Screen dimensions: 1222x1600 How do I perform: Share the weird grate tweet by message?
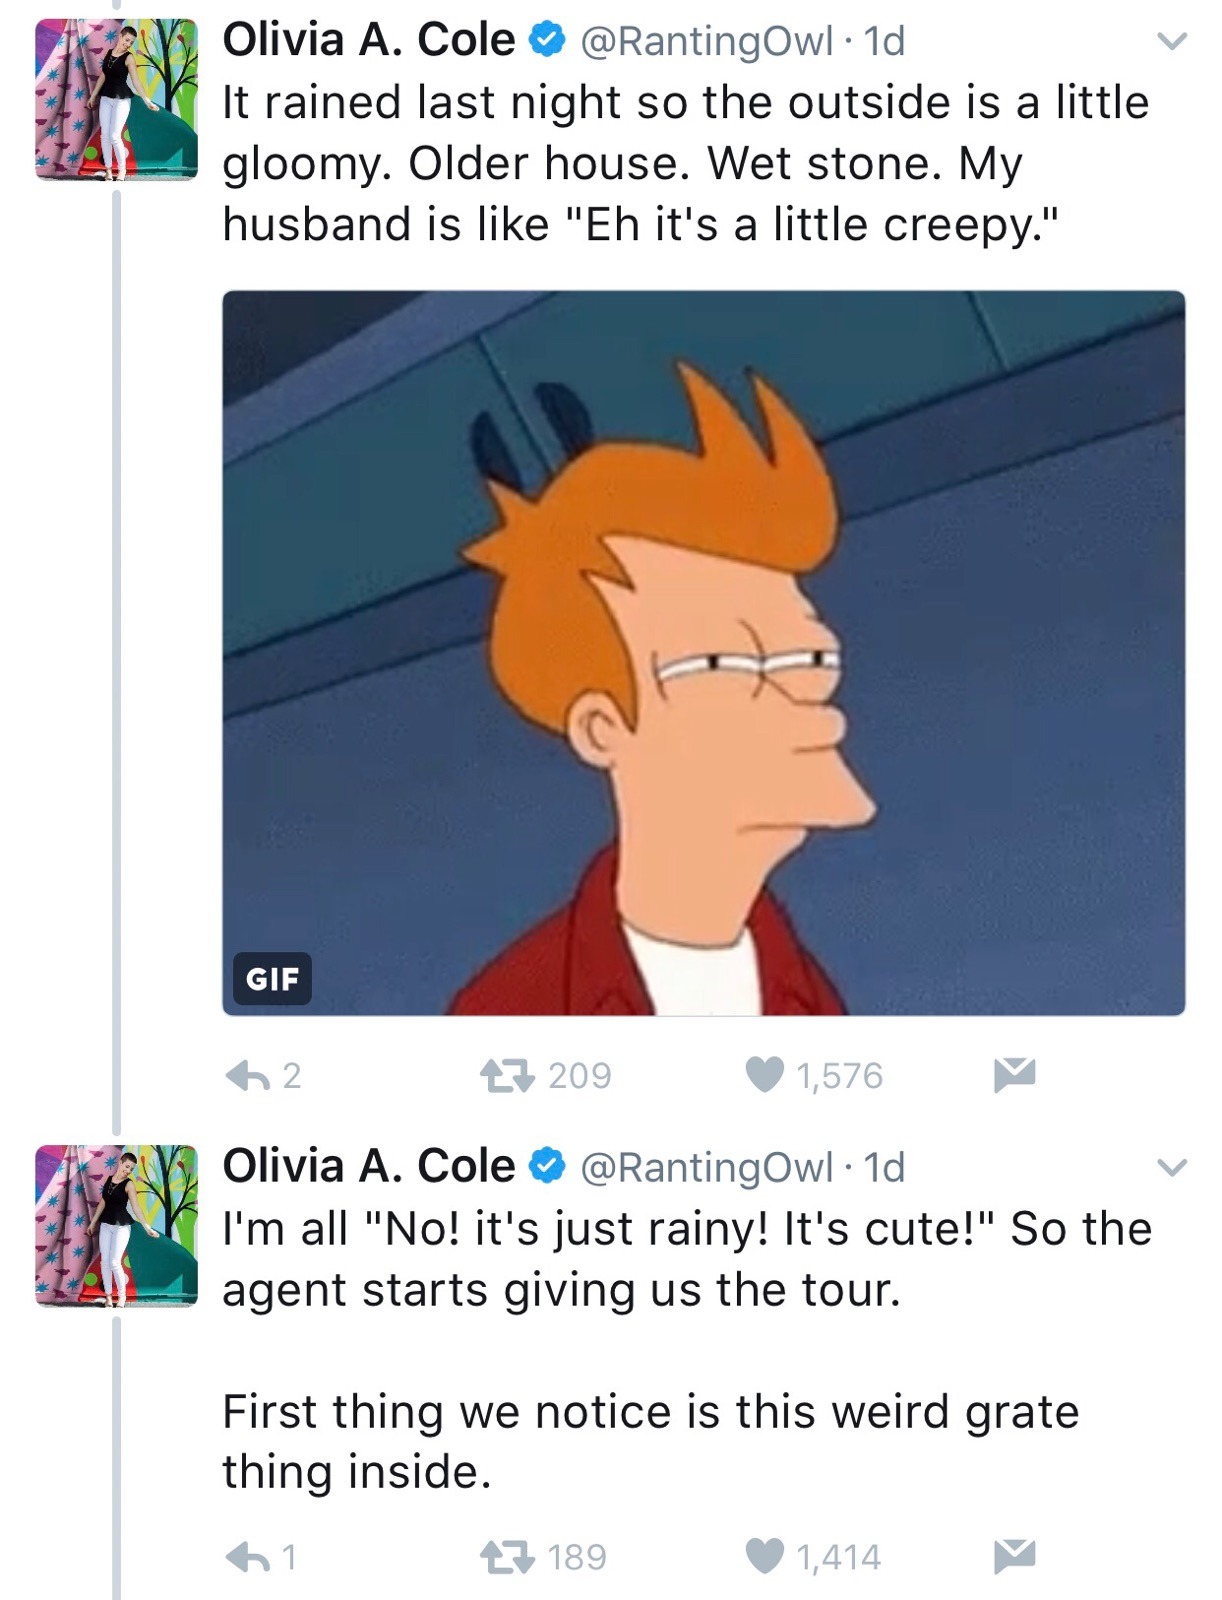[1014, 1556]
